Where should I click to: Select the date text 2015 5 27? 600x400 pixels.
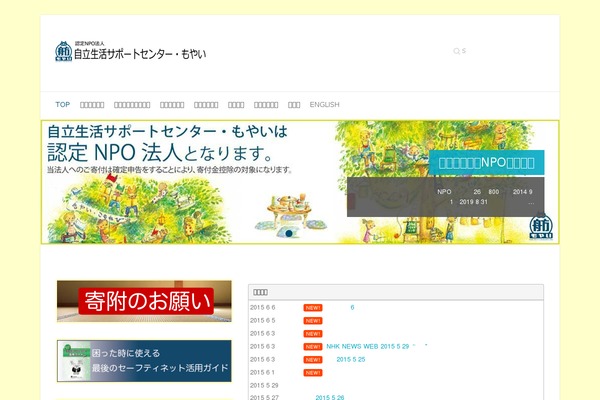(264, 397)
